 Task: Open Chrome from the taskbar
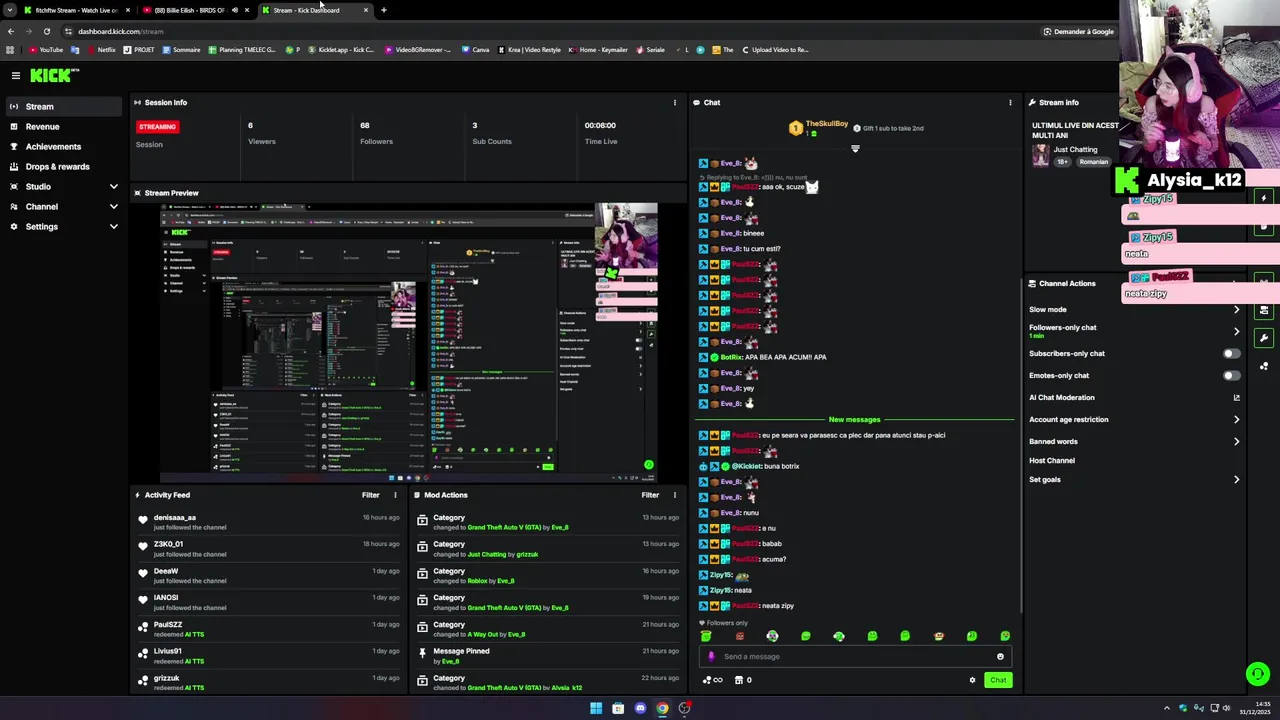pos(662,708)
